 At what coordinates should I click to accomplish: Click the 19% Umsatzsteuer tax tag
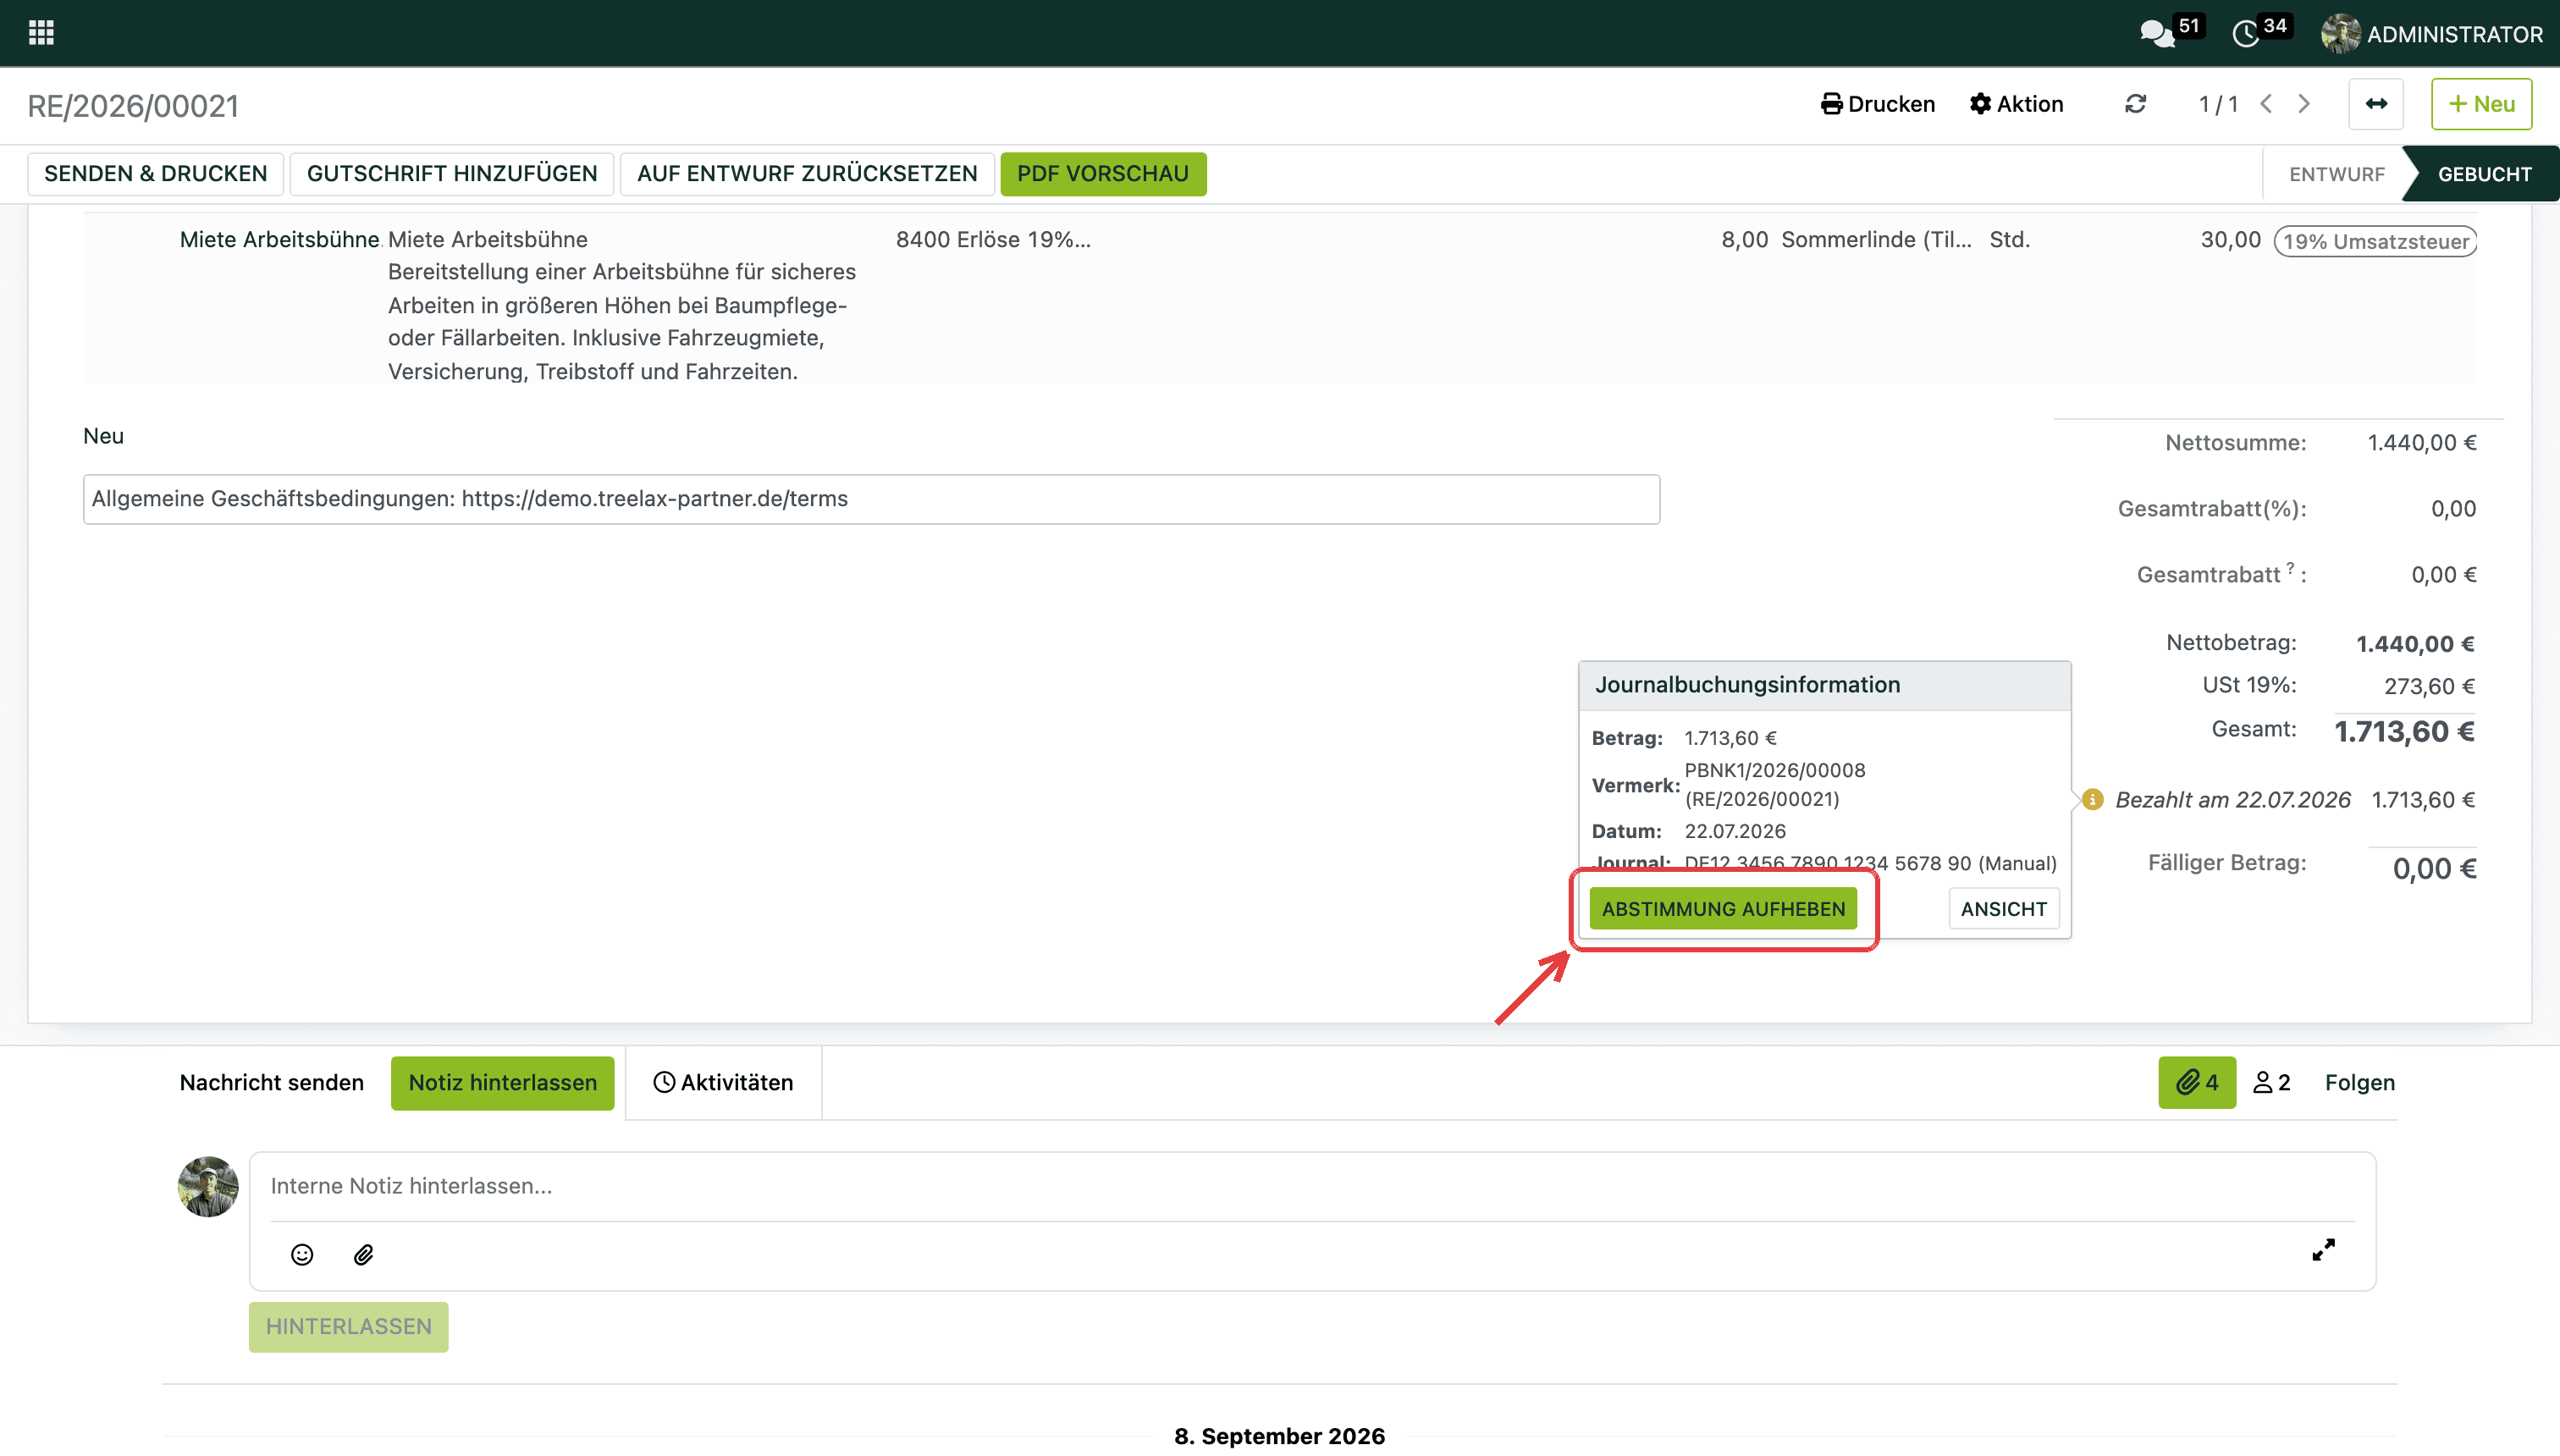click(2375, 241)
